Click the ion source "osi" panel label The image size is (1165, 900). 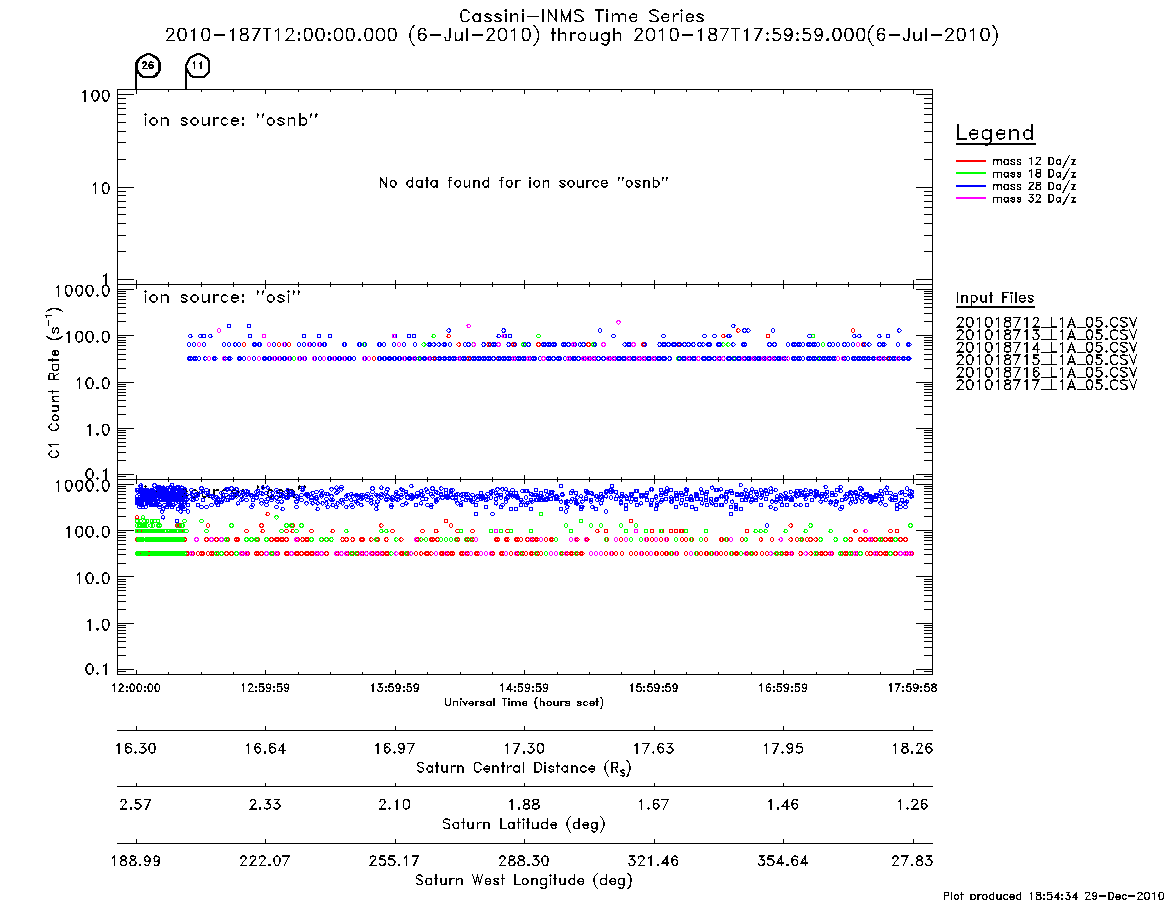pos(222,297)
